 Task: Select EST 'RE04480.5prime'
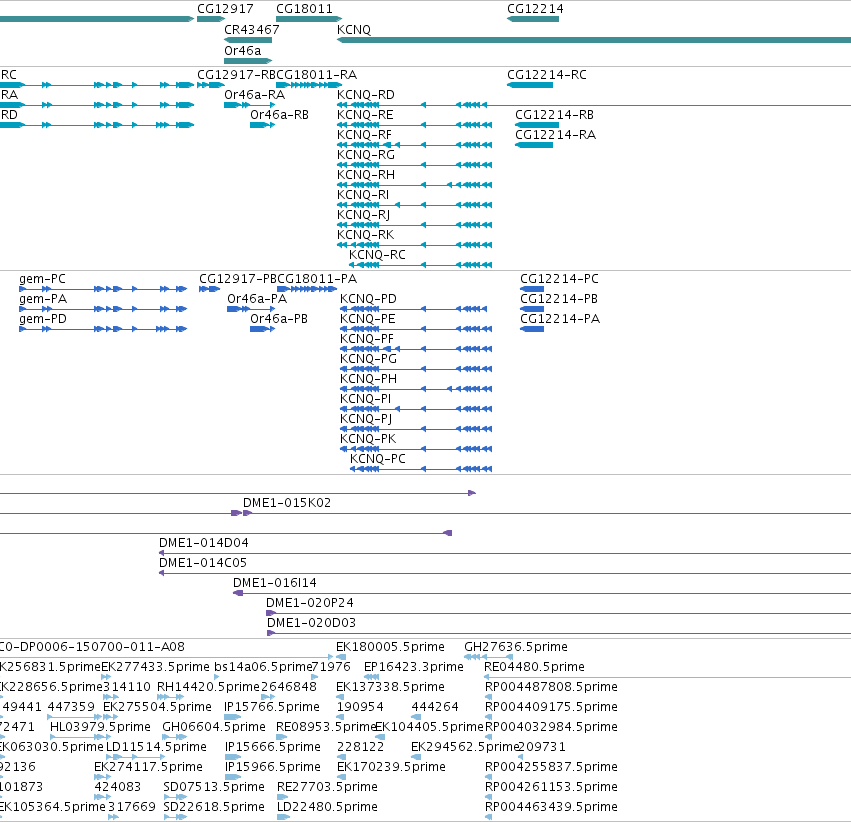click(535, 667)
